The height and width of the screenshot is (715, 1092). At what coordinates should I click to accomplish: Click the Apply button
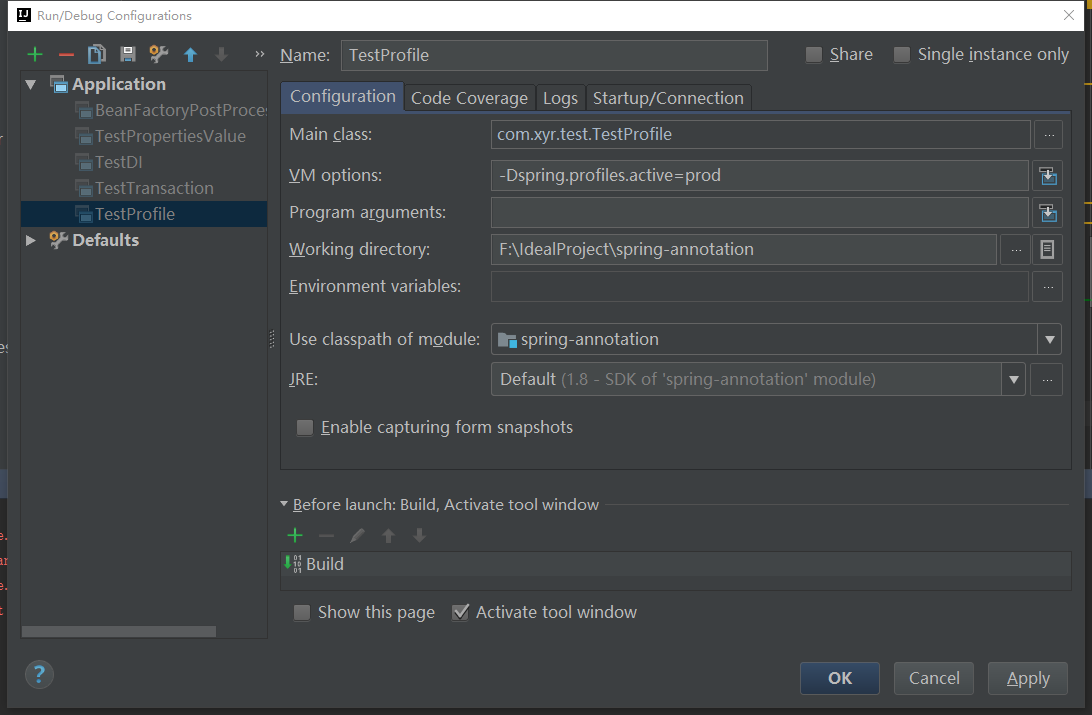click(x=1027, y=678)
